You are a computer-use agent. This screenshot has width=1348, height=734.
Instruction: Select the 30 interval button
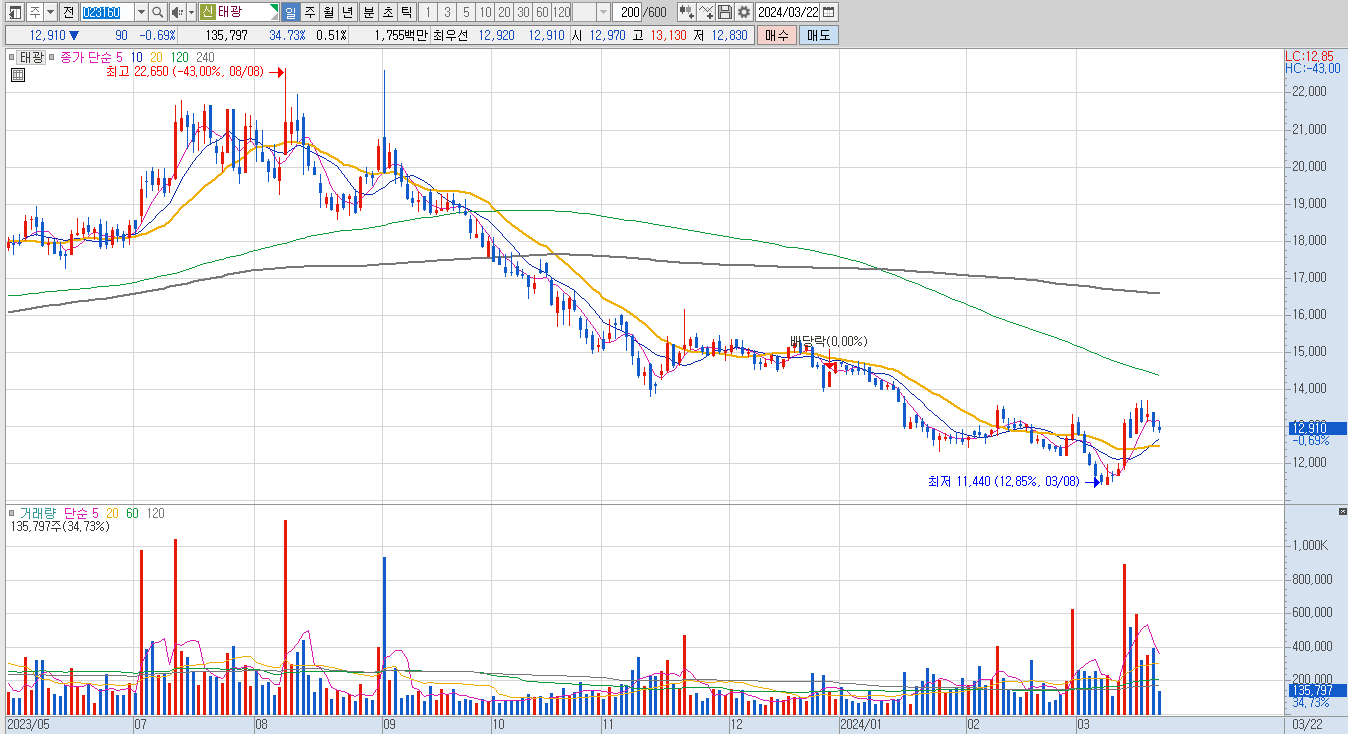[x=523, y=12]
